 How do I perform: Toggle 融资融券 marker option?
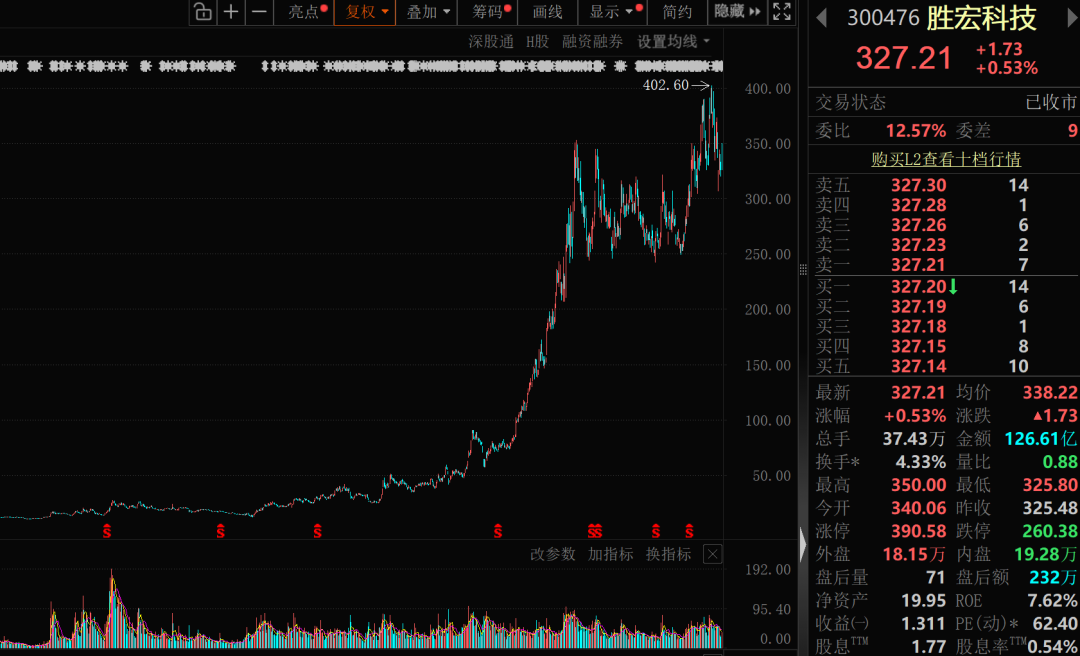(592, 42)
